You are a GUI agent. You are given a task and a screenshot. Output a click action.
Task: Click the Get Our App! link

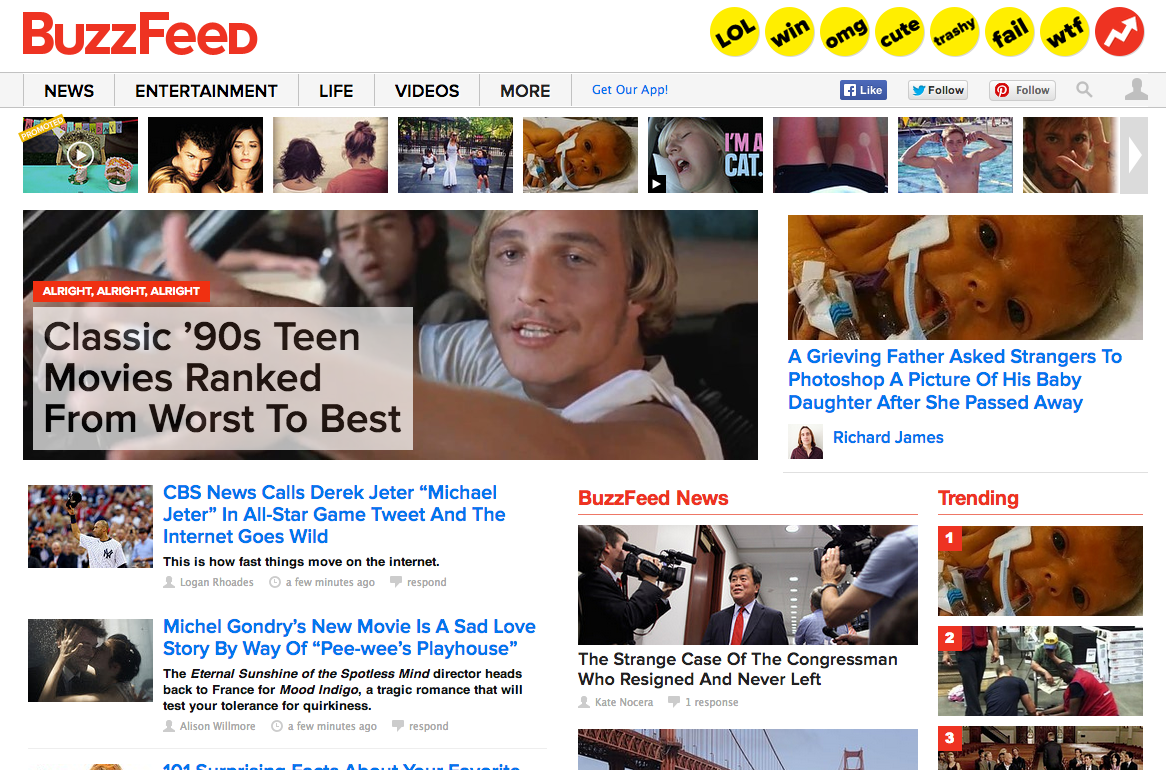click(630, 89)
